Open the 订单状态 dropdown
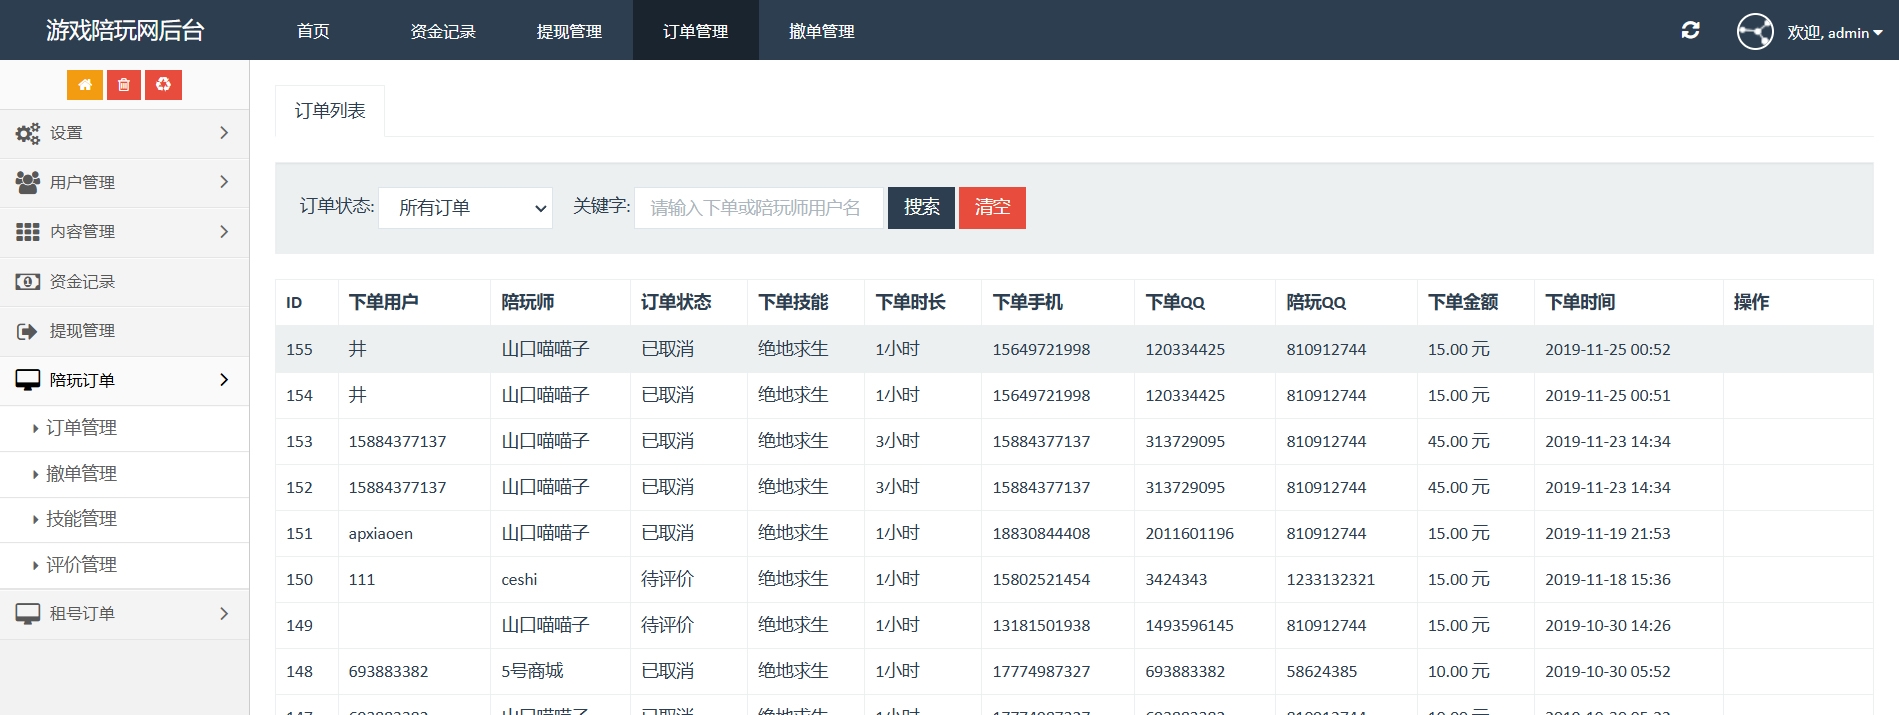1899x715 pixels. coord(465,208)
